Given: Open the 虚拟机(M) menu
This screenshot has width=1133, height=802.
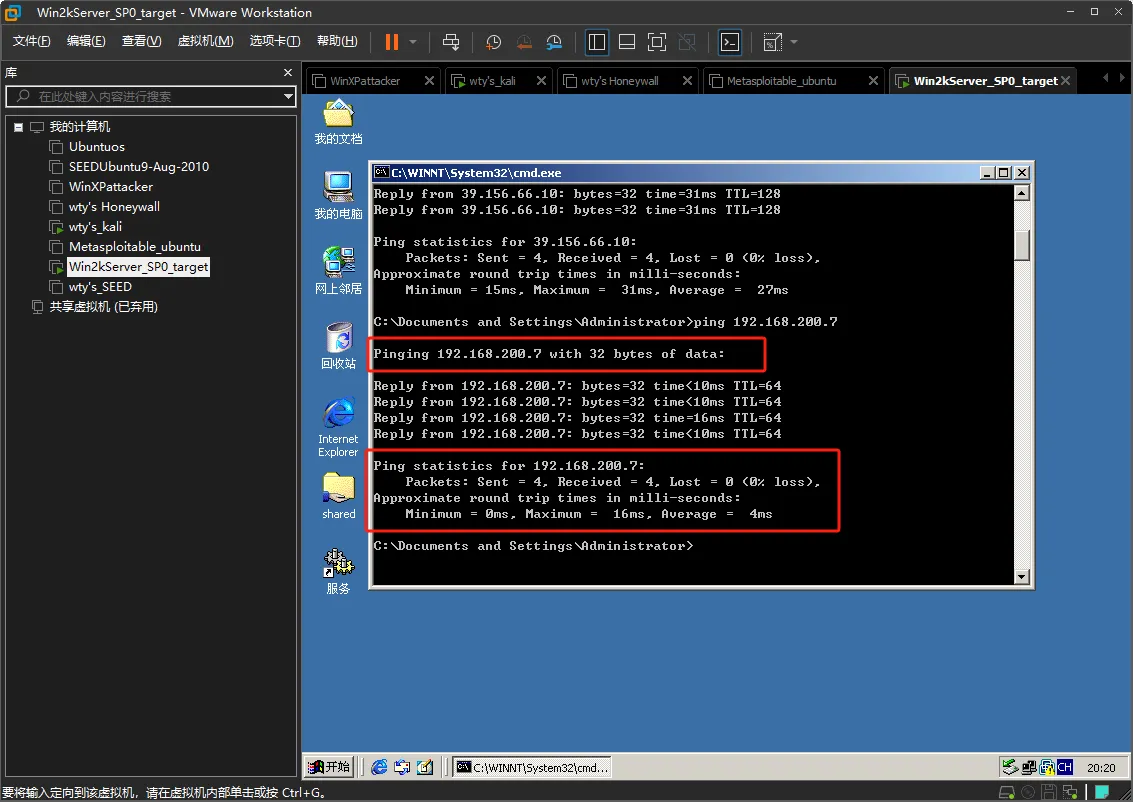Looking at the screenshot, I should [205, 41].
